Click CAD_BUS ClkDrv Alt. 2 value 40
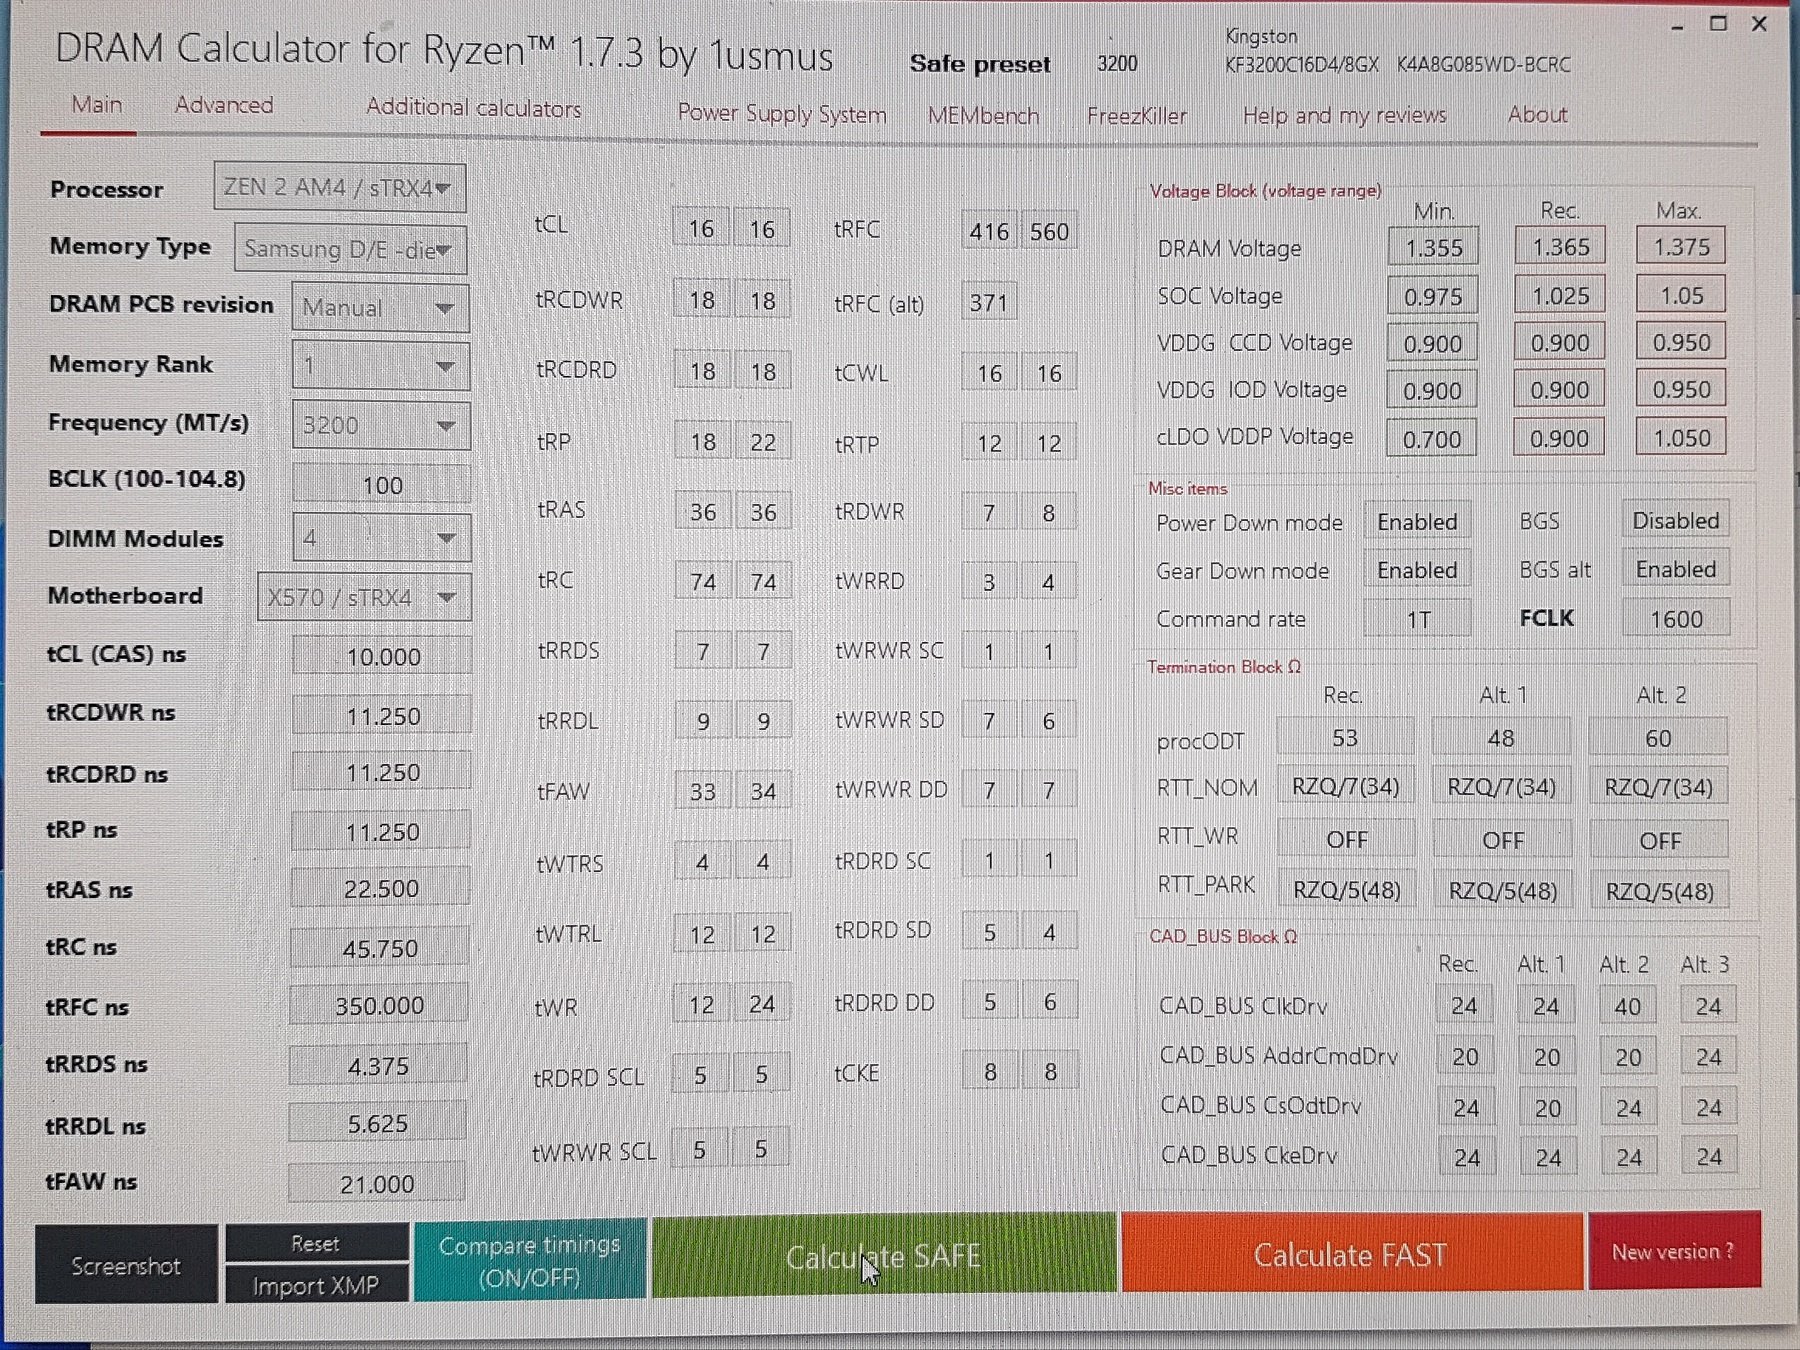This screenshot has height=1350, width=1800. [x=1628, y=1006]
